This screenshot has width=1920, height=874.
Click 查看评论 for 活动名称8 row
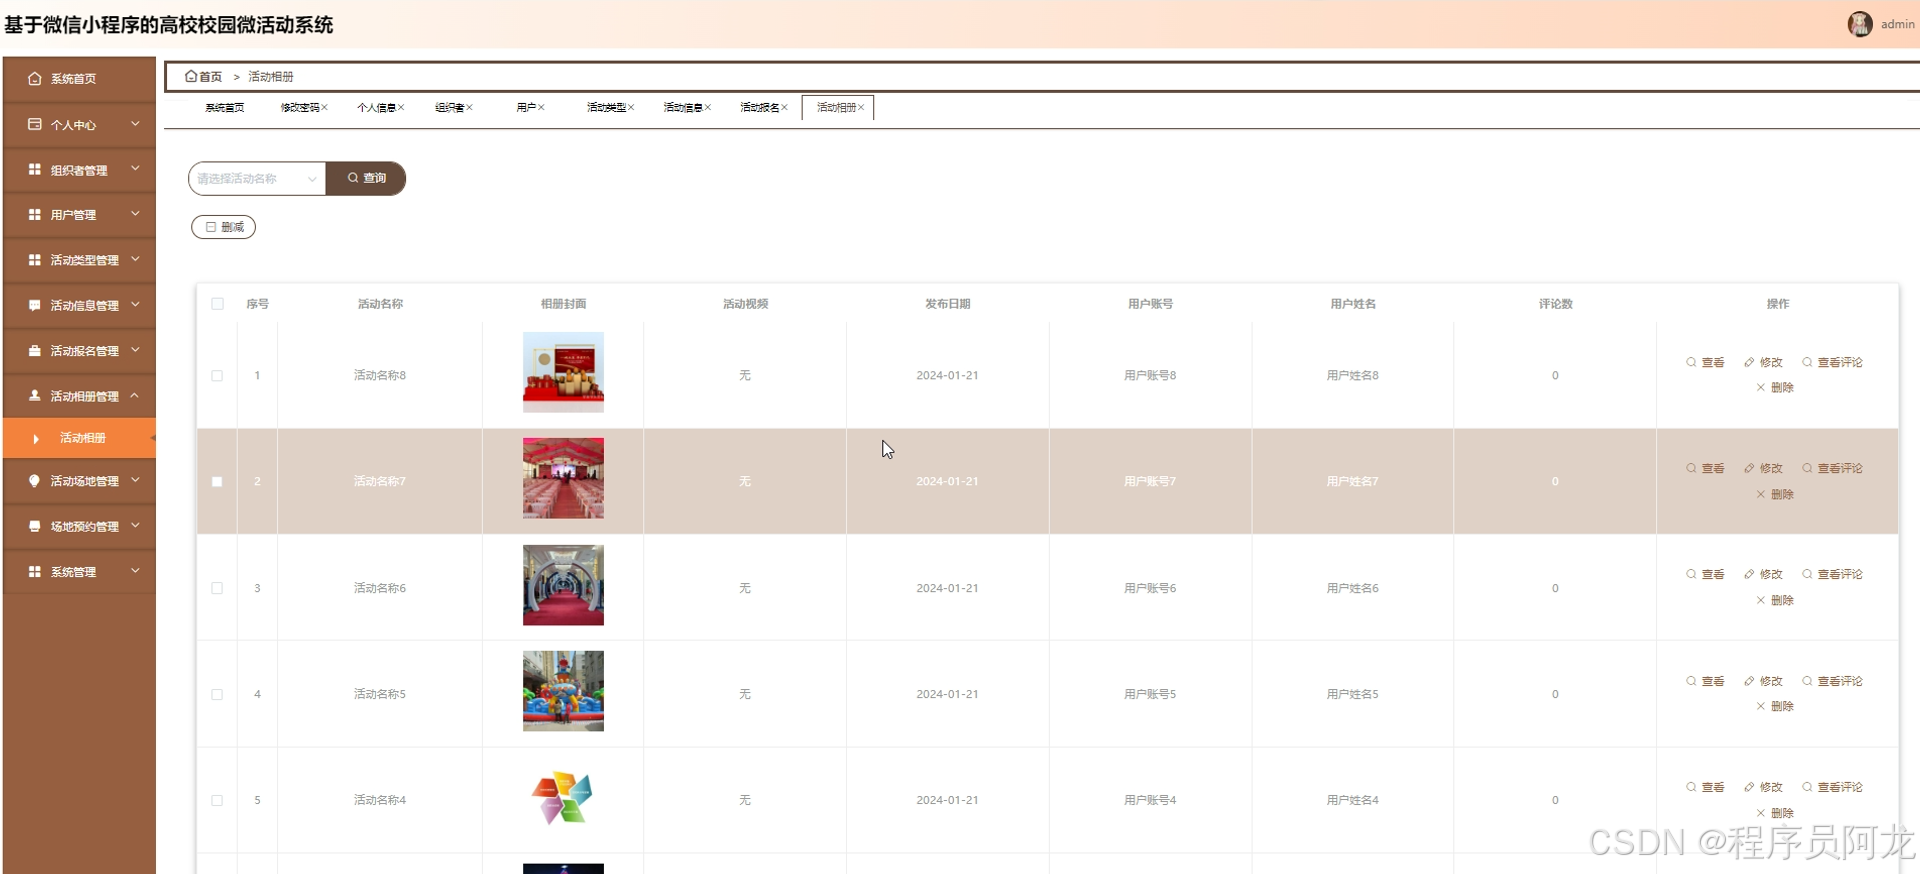pyautogui.click(x=1832, y=362)
